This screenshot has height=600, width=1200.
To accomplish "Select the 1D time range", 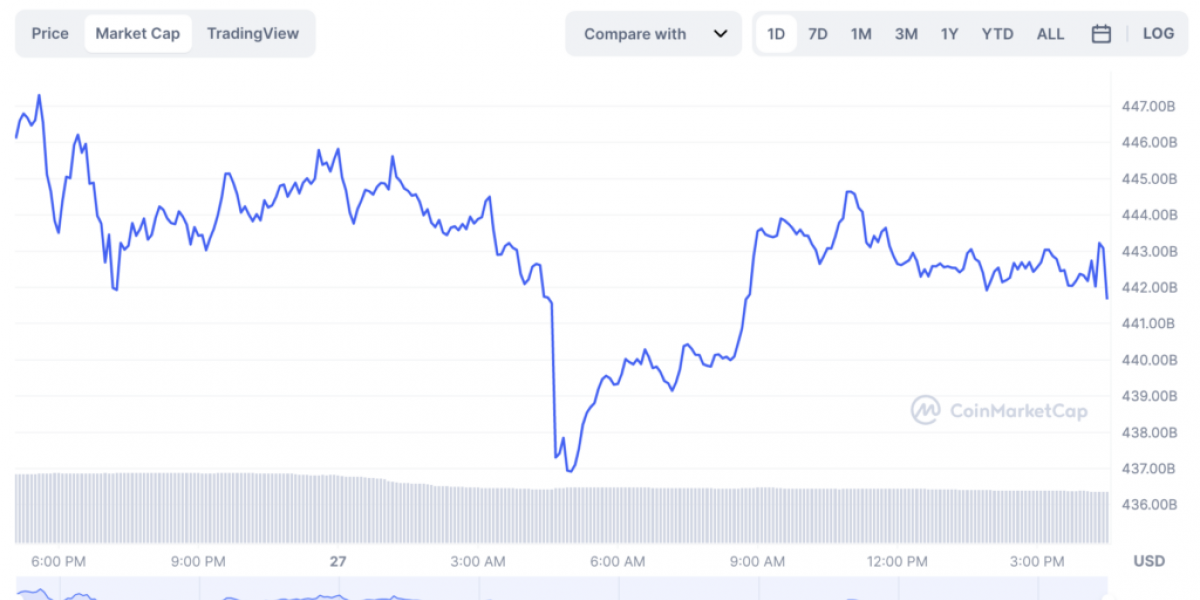I will click(x=776, y=34).
